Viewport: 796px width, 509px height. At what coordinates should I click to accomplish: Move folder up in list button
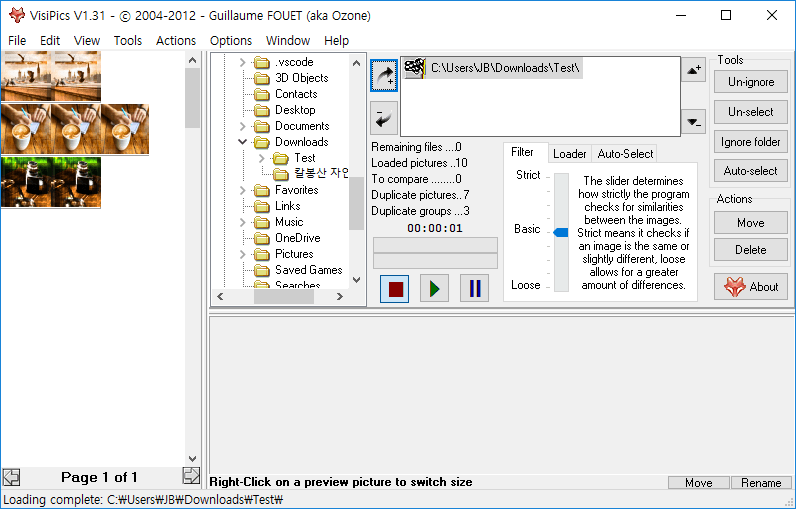point(693,70)
